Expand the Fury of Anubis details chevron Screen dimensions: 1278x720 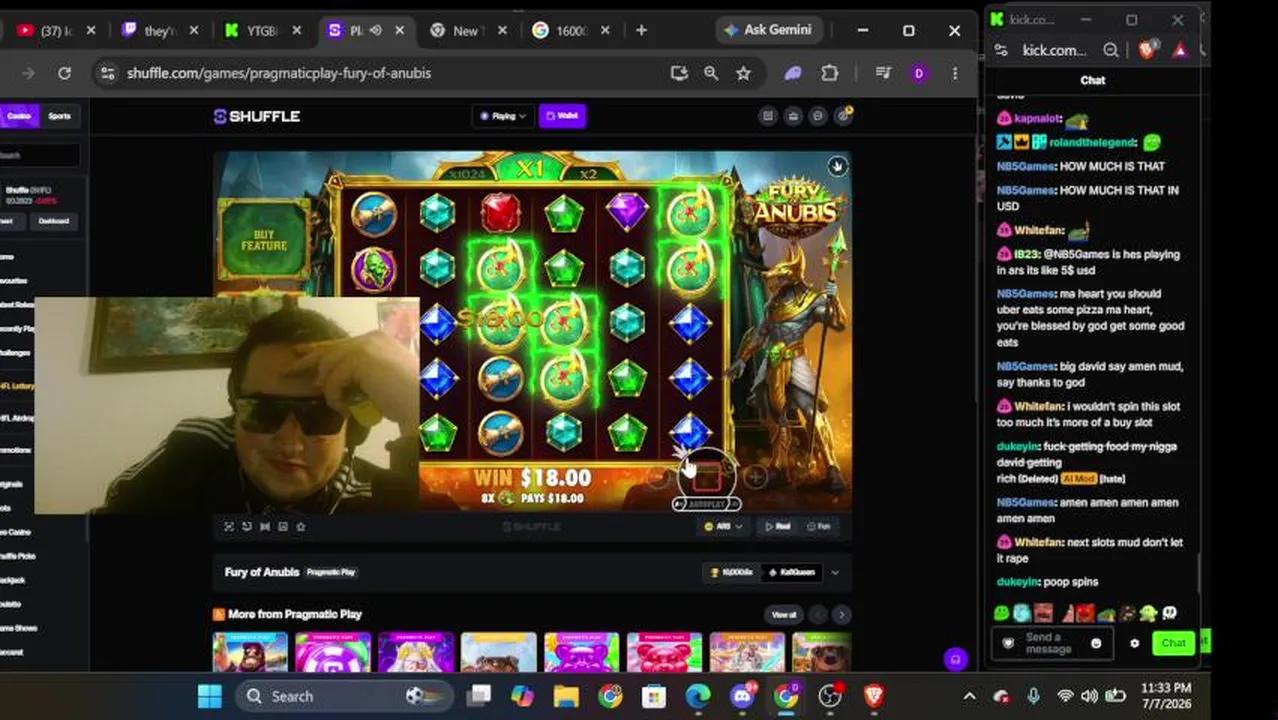point(835,572)
